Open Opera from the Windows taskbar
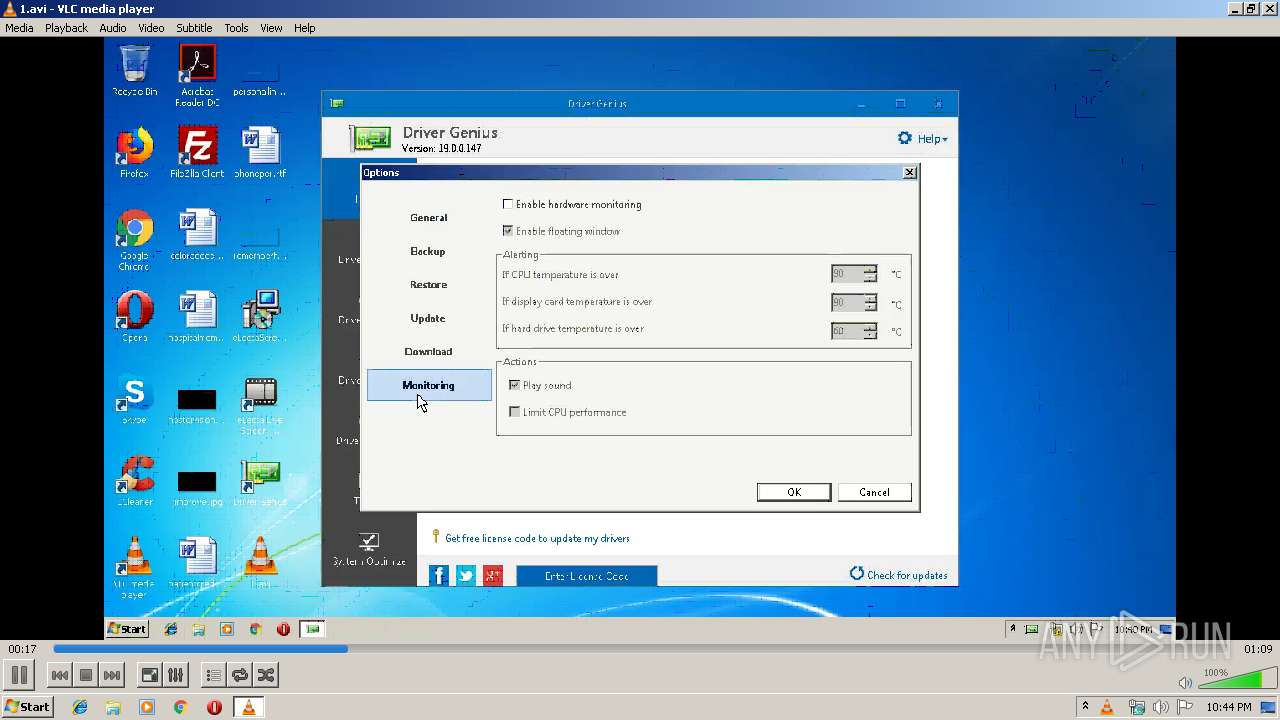 214,707
